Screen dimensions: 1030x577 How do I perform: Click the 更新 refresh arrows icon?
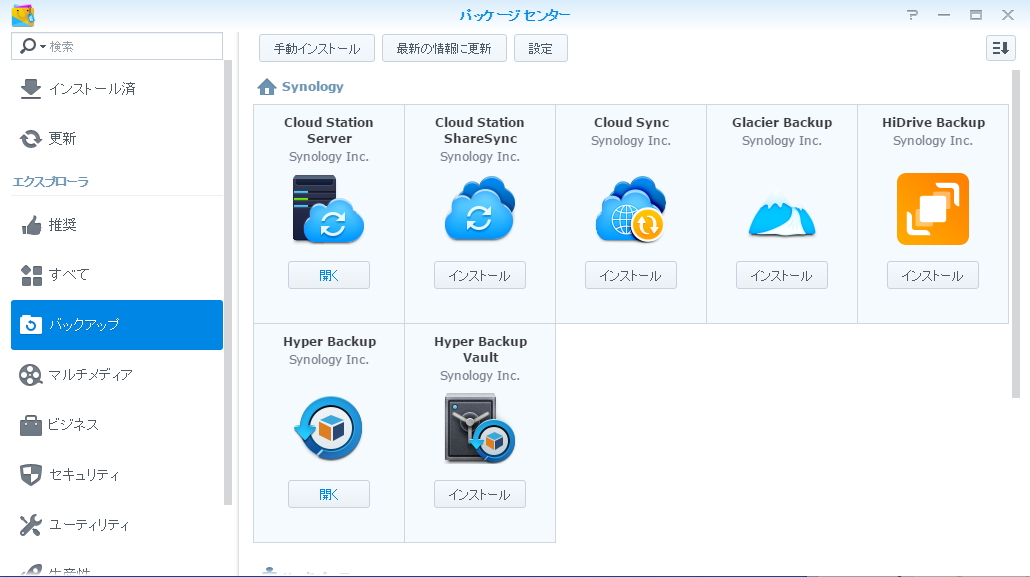(x=30, y=139)
